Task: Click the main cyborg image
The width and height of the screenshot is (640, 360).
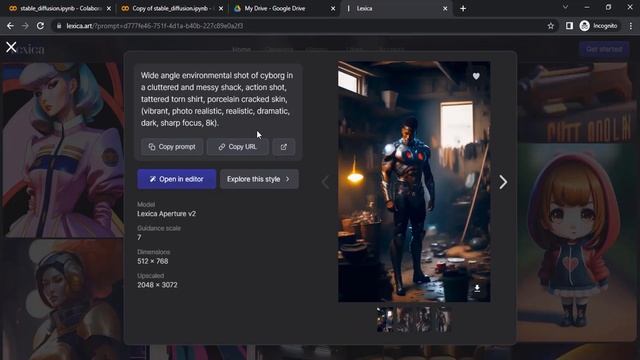Action: point(414,182)
